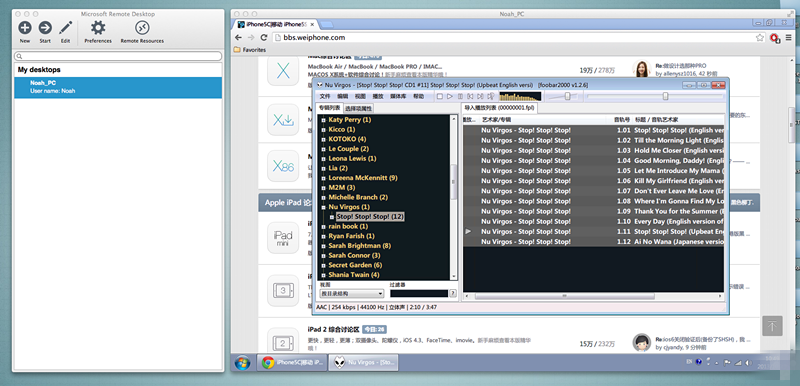
Task: Reload the bbs.weiphone.com page
Action: [264, 38]
